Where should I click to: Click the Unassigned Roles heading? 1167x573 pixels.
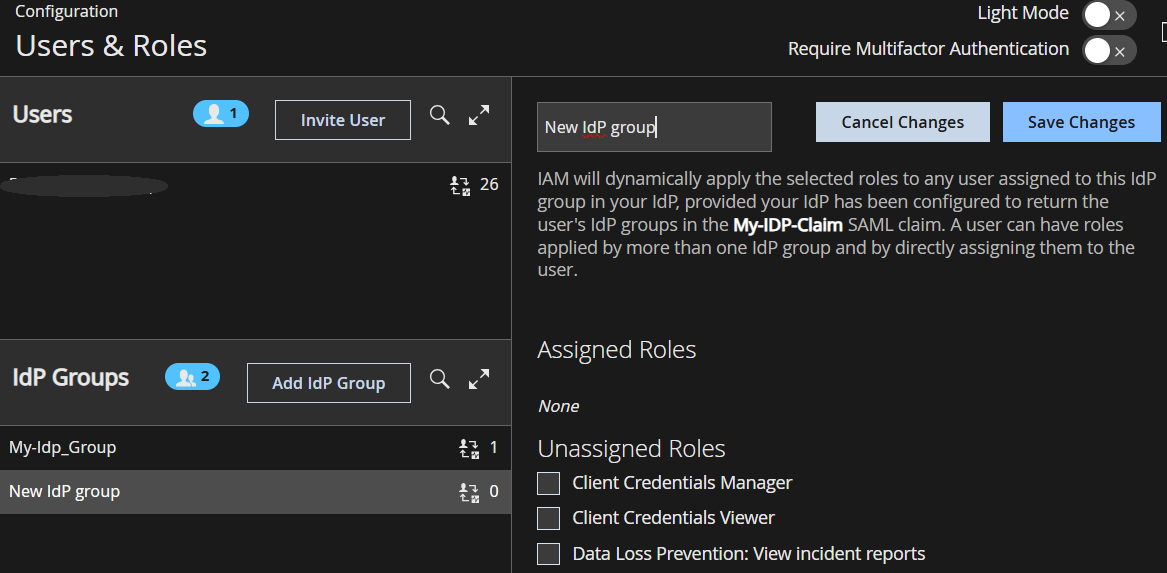tap(631, 448)
